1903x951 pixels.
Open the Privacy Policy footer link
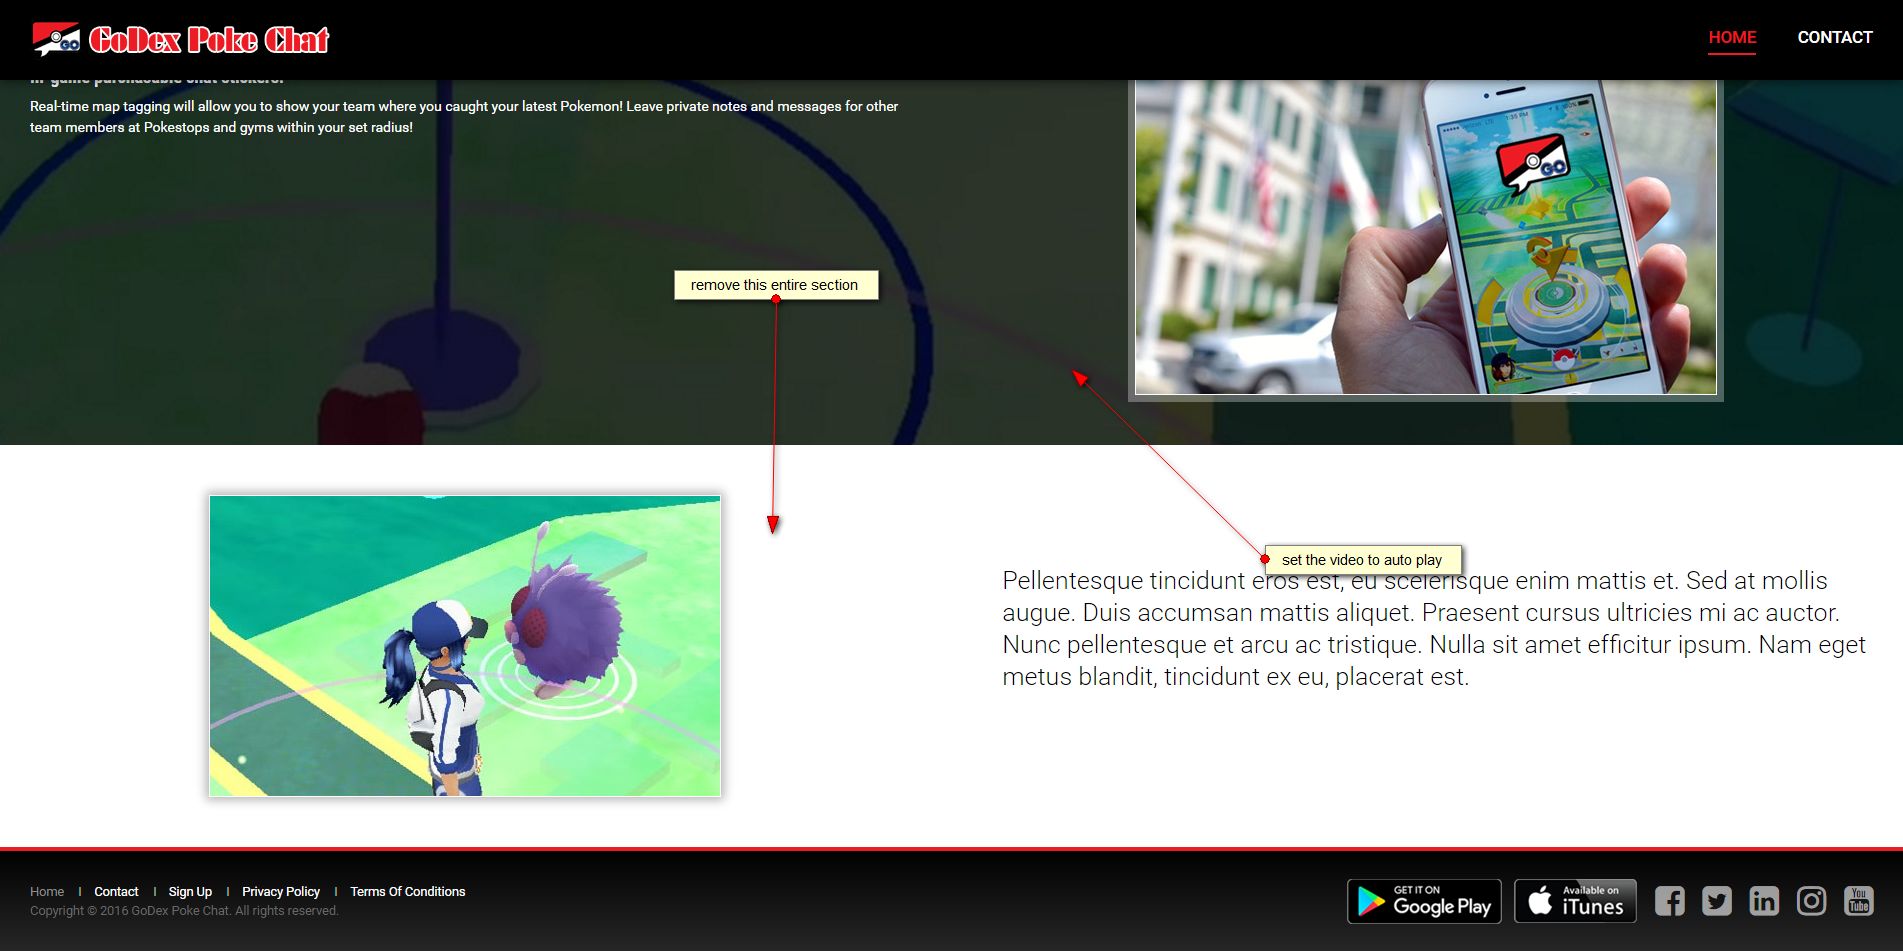281,891
